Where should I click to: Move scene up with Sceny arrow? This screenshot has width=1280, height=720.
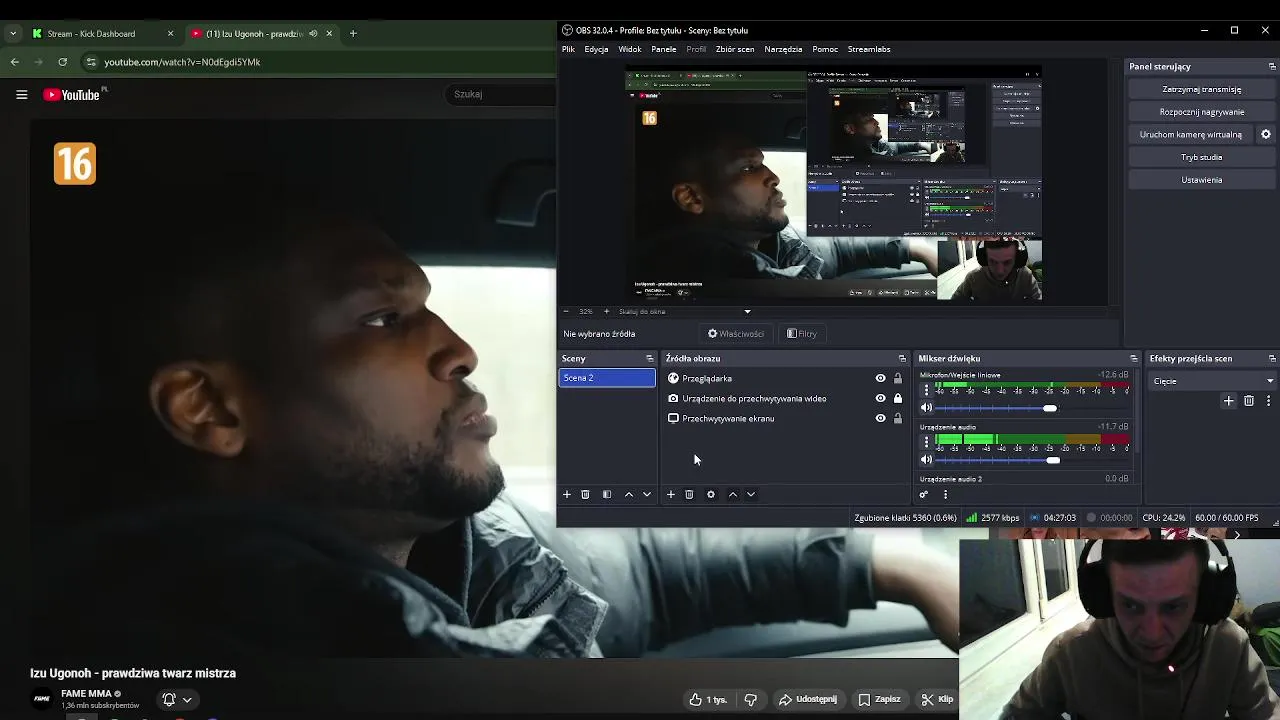pyautogui.click(x=629, y=494)
